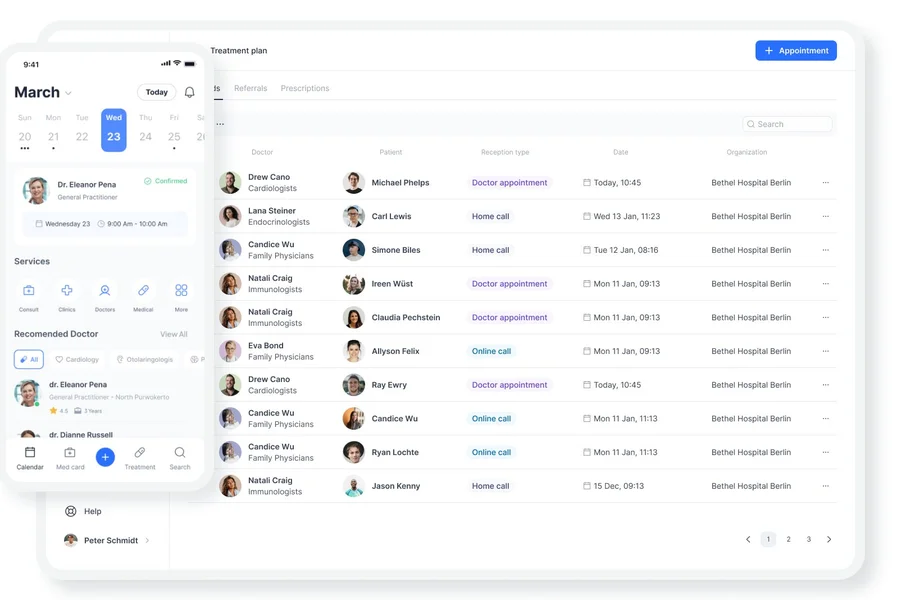This screenshot has width=900, height=600.
Task: Select Wed 23 in the calendar strip
Action: pyautogui.click(x=114, y=130)
